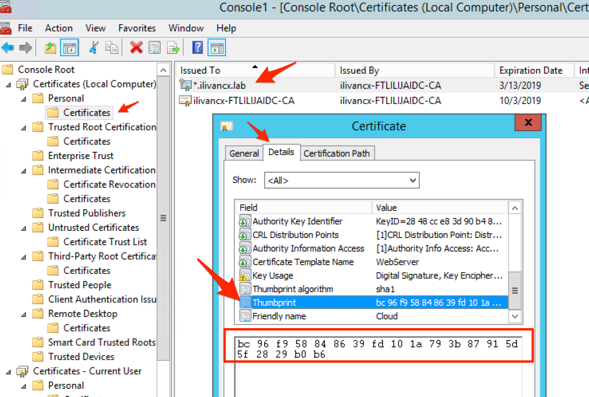Switch to the General tab

244,153
